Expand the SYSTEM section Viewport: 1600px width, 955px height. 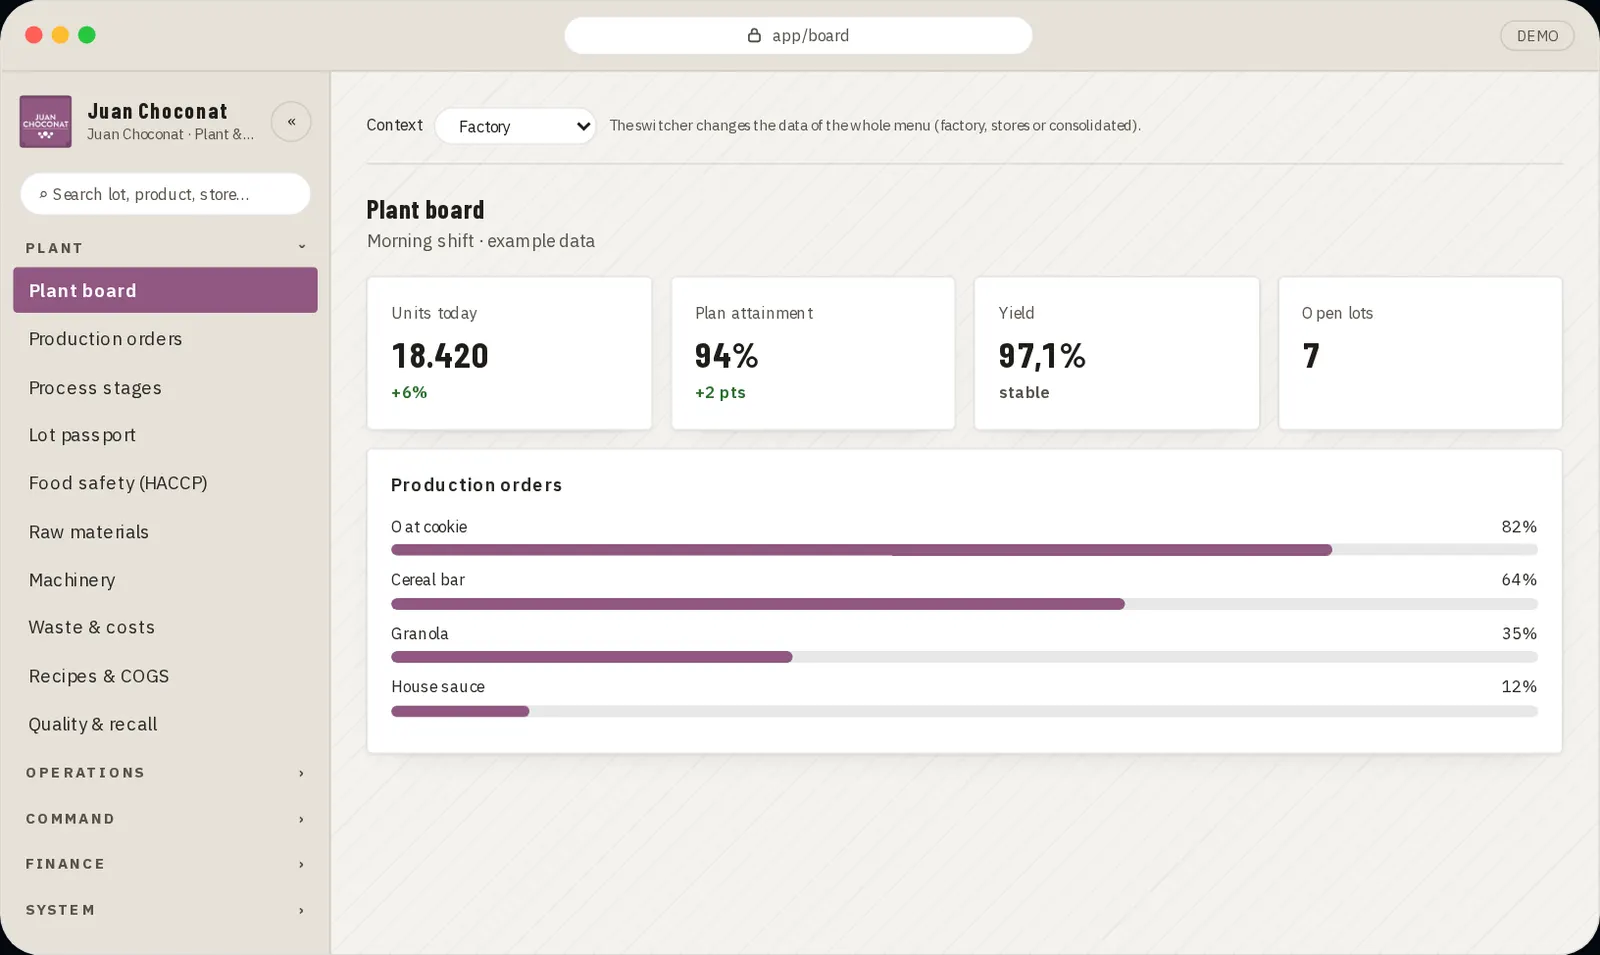click(165, 909)
